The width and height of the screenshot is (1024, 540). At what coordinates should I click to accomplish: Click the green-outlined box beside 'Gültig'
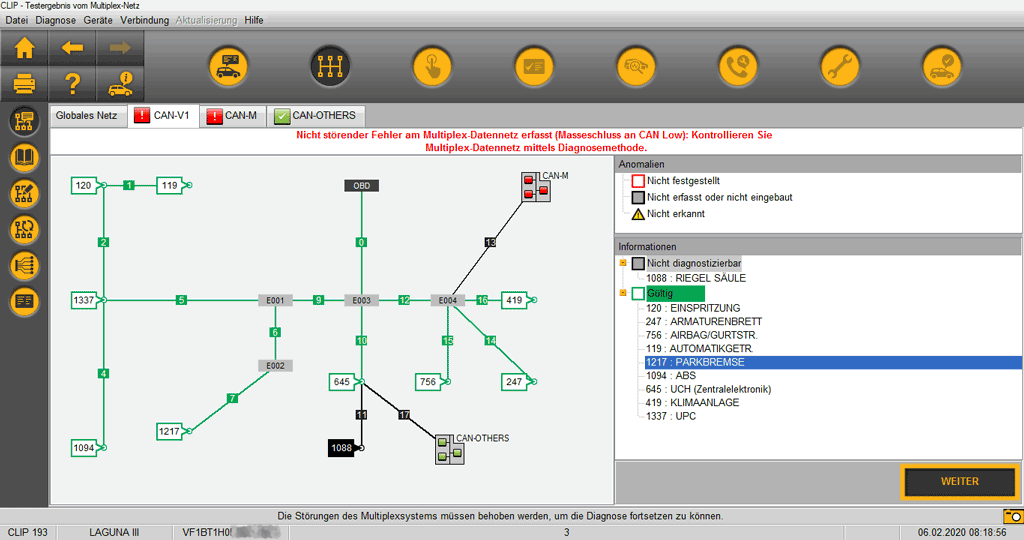638,293
